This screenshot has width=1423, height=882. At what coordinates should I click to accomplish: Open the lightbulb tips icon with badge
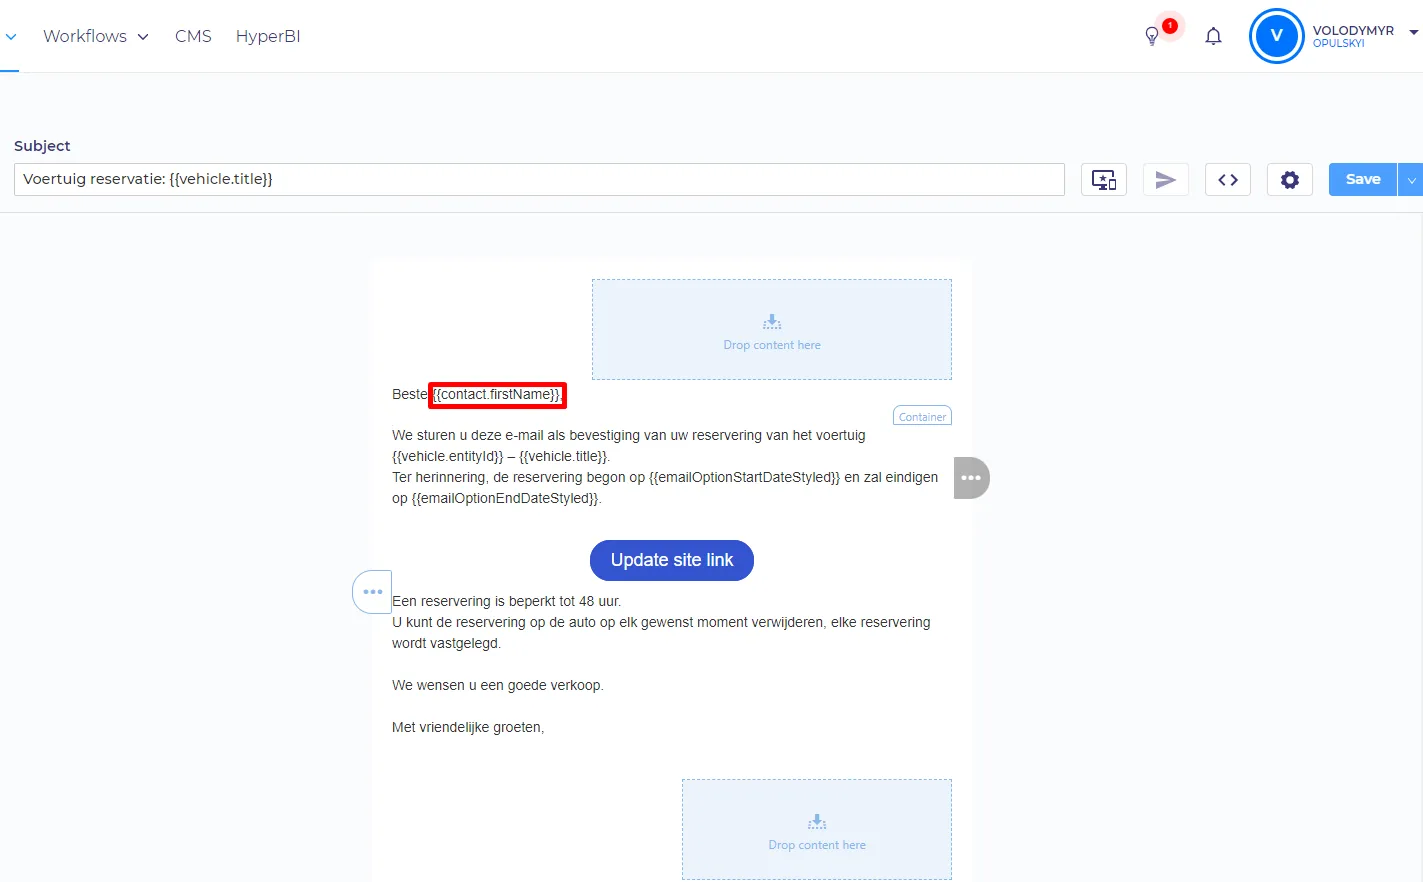(x=1152, y=36)
